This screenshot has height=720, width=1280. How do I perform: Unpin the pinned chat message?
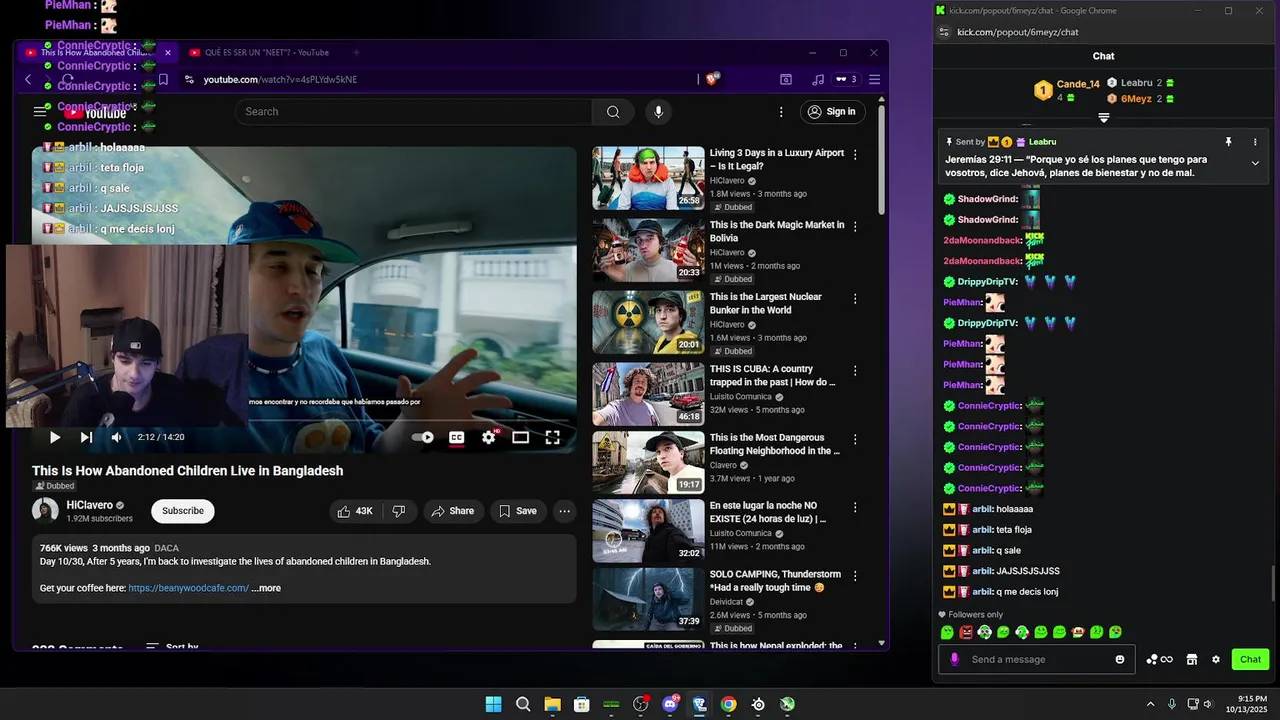point(1229,142)
